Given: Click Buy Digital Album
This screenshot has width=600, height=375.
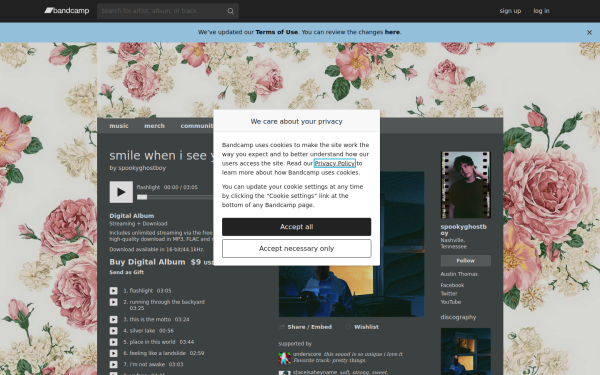Looking at the screenshot, I should 147,262.
